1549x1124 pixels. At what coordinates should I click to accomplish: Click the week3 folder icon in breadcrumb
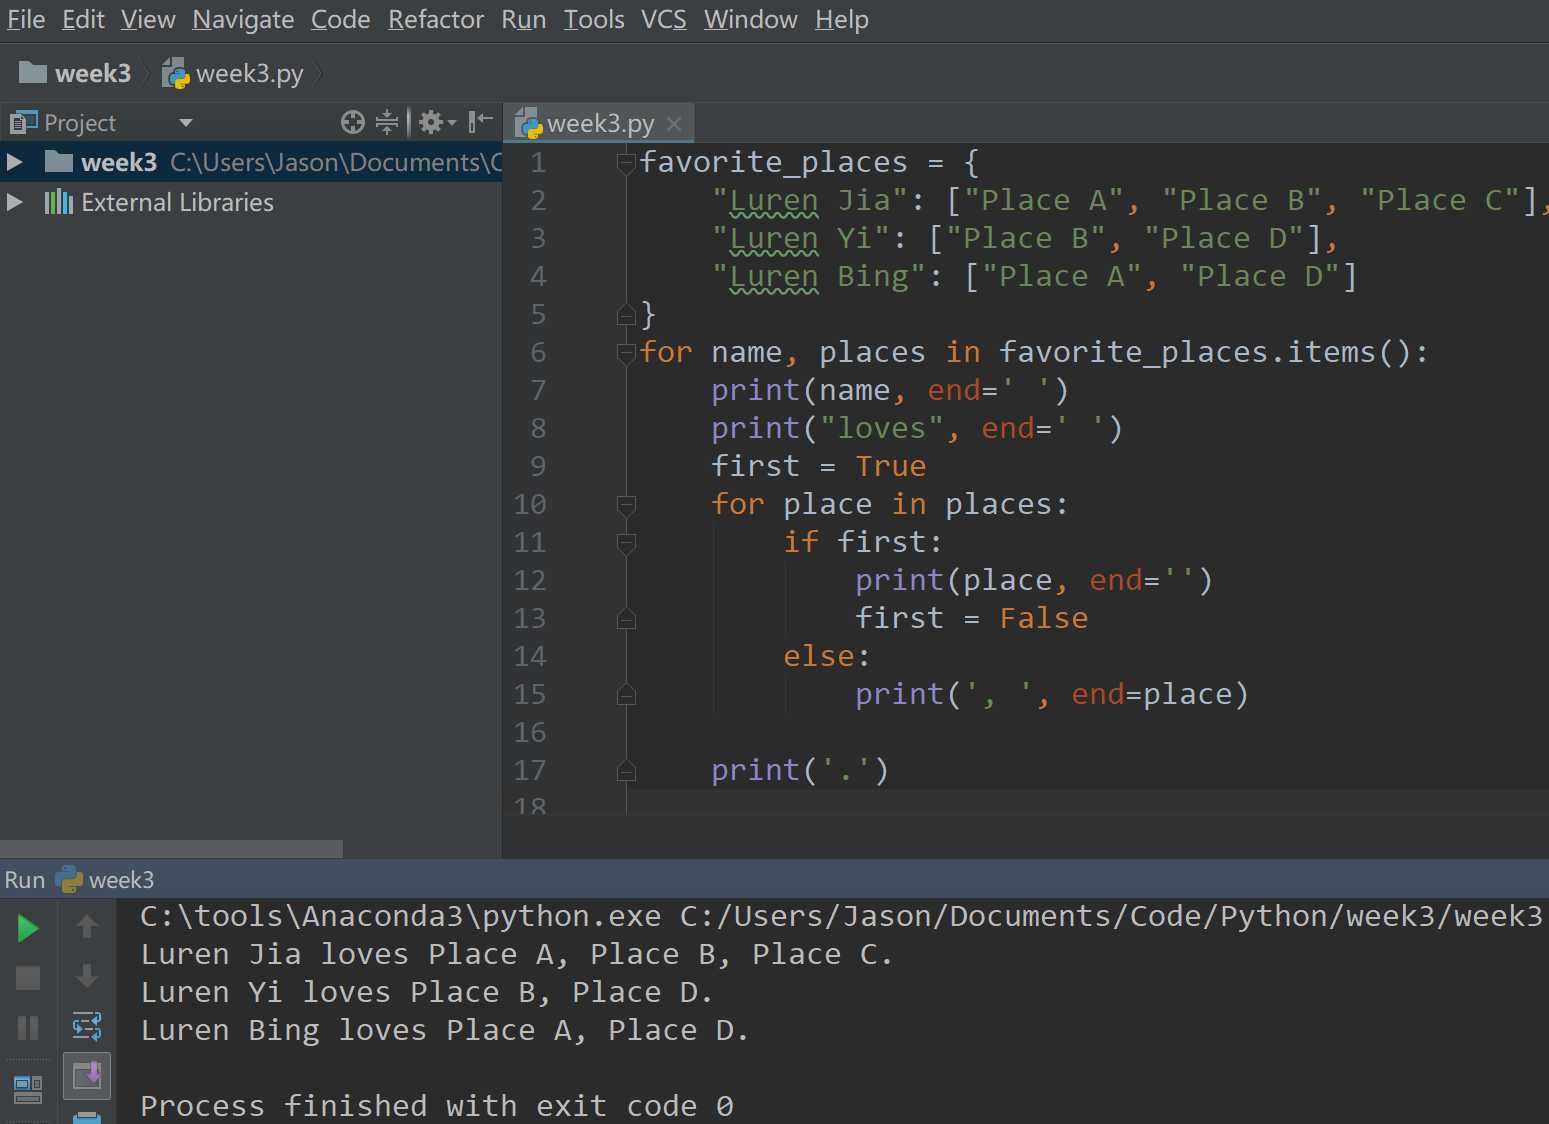pyautogui.click(x=33, y=72)
